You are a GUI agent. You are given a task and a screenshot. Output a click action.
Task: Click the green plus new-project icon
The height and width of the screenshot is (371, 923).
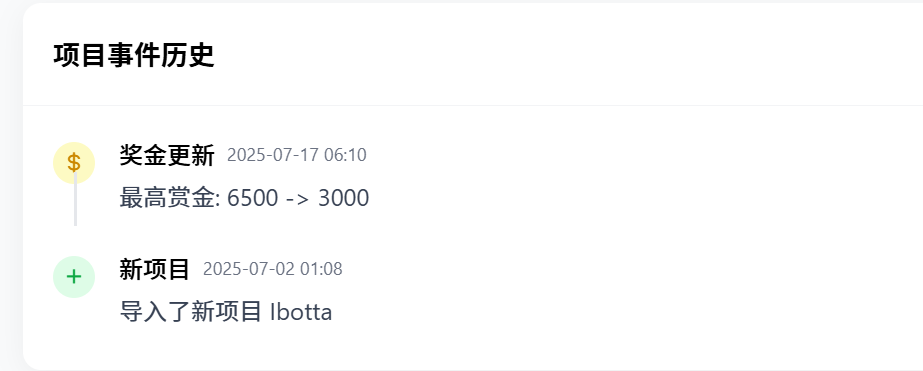pos(74,277)
